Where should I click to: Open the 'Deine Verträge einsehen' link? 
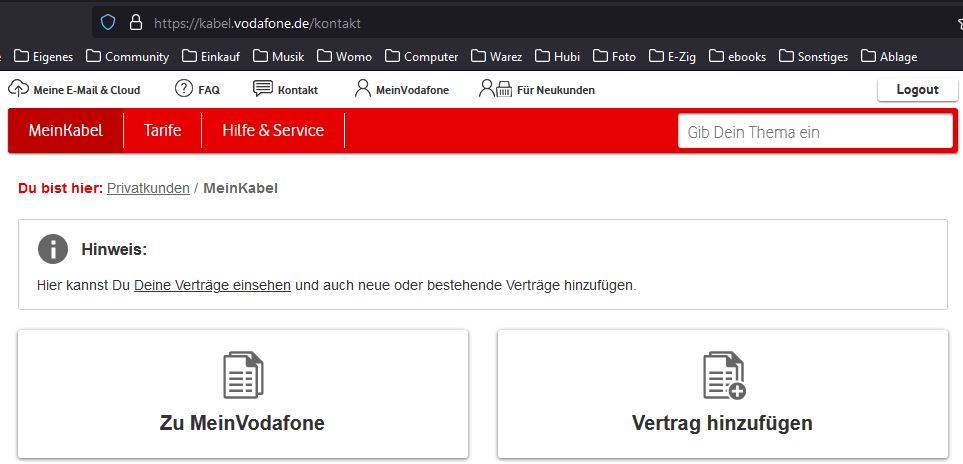pyautogui.click(x=212, y=285)
